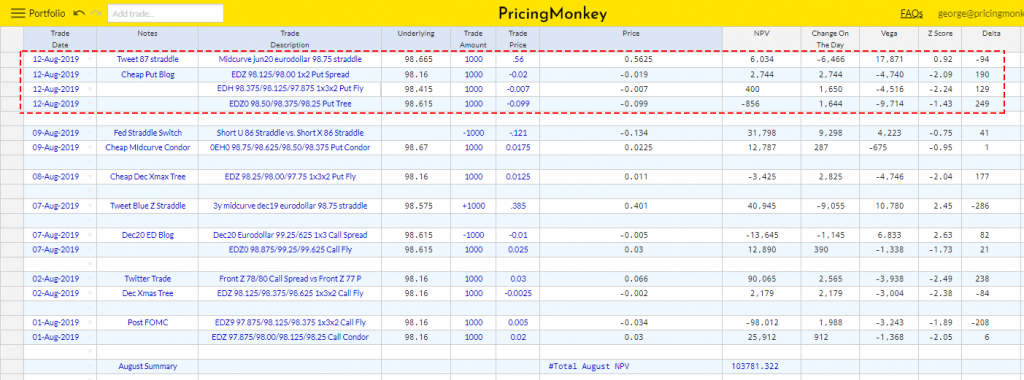
Task: Open date dropdown arrow in Cheap Put Blog row
Action: pos(90,74)
